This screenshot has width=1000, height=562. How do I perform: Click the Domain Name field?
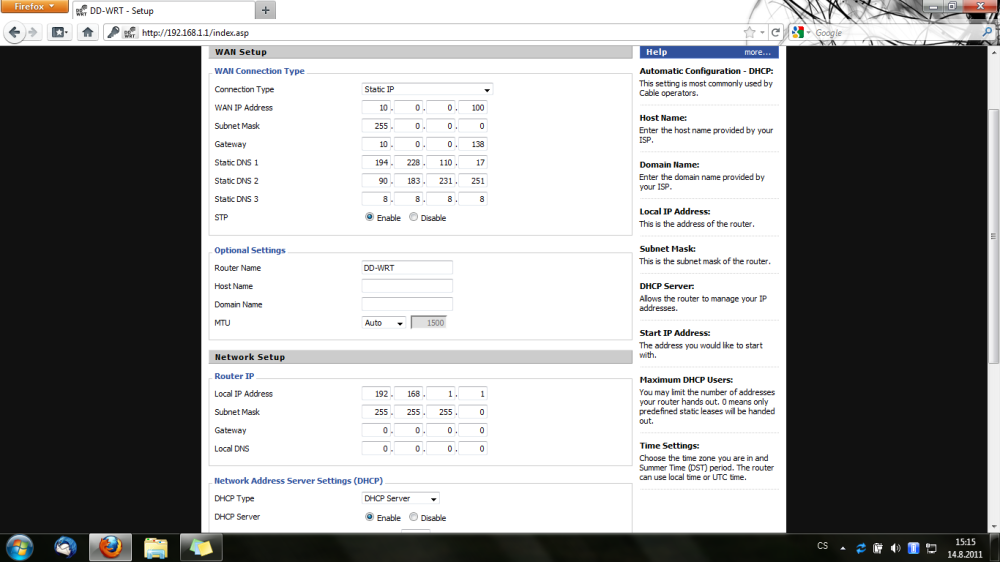tap(407, 304)
